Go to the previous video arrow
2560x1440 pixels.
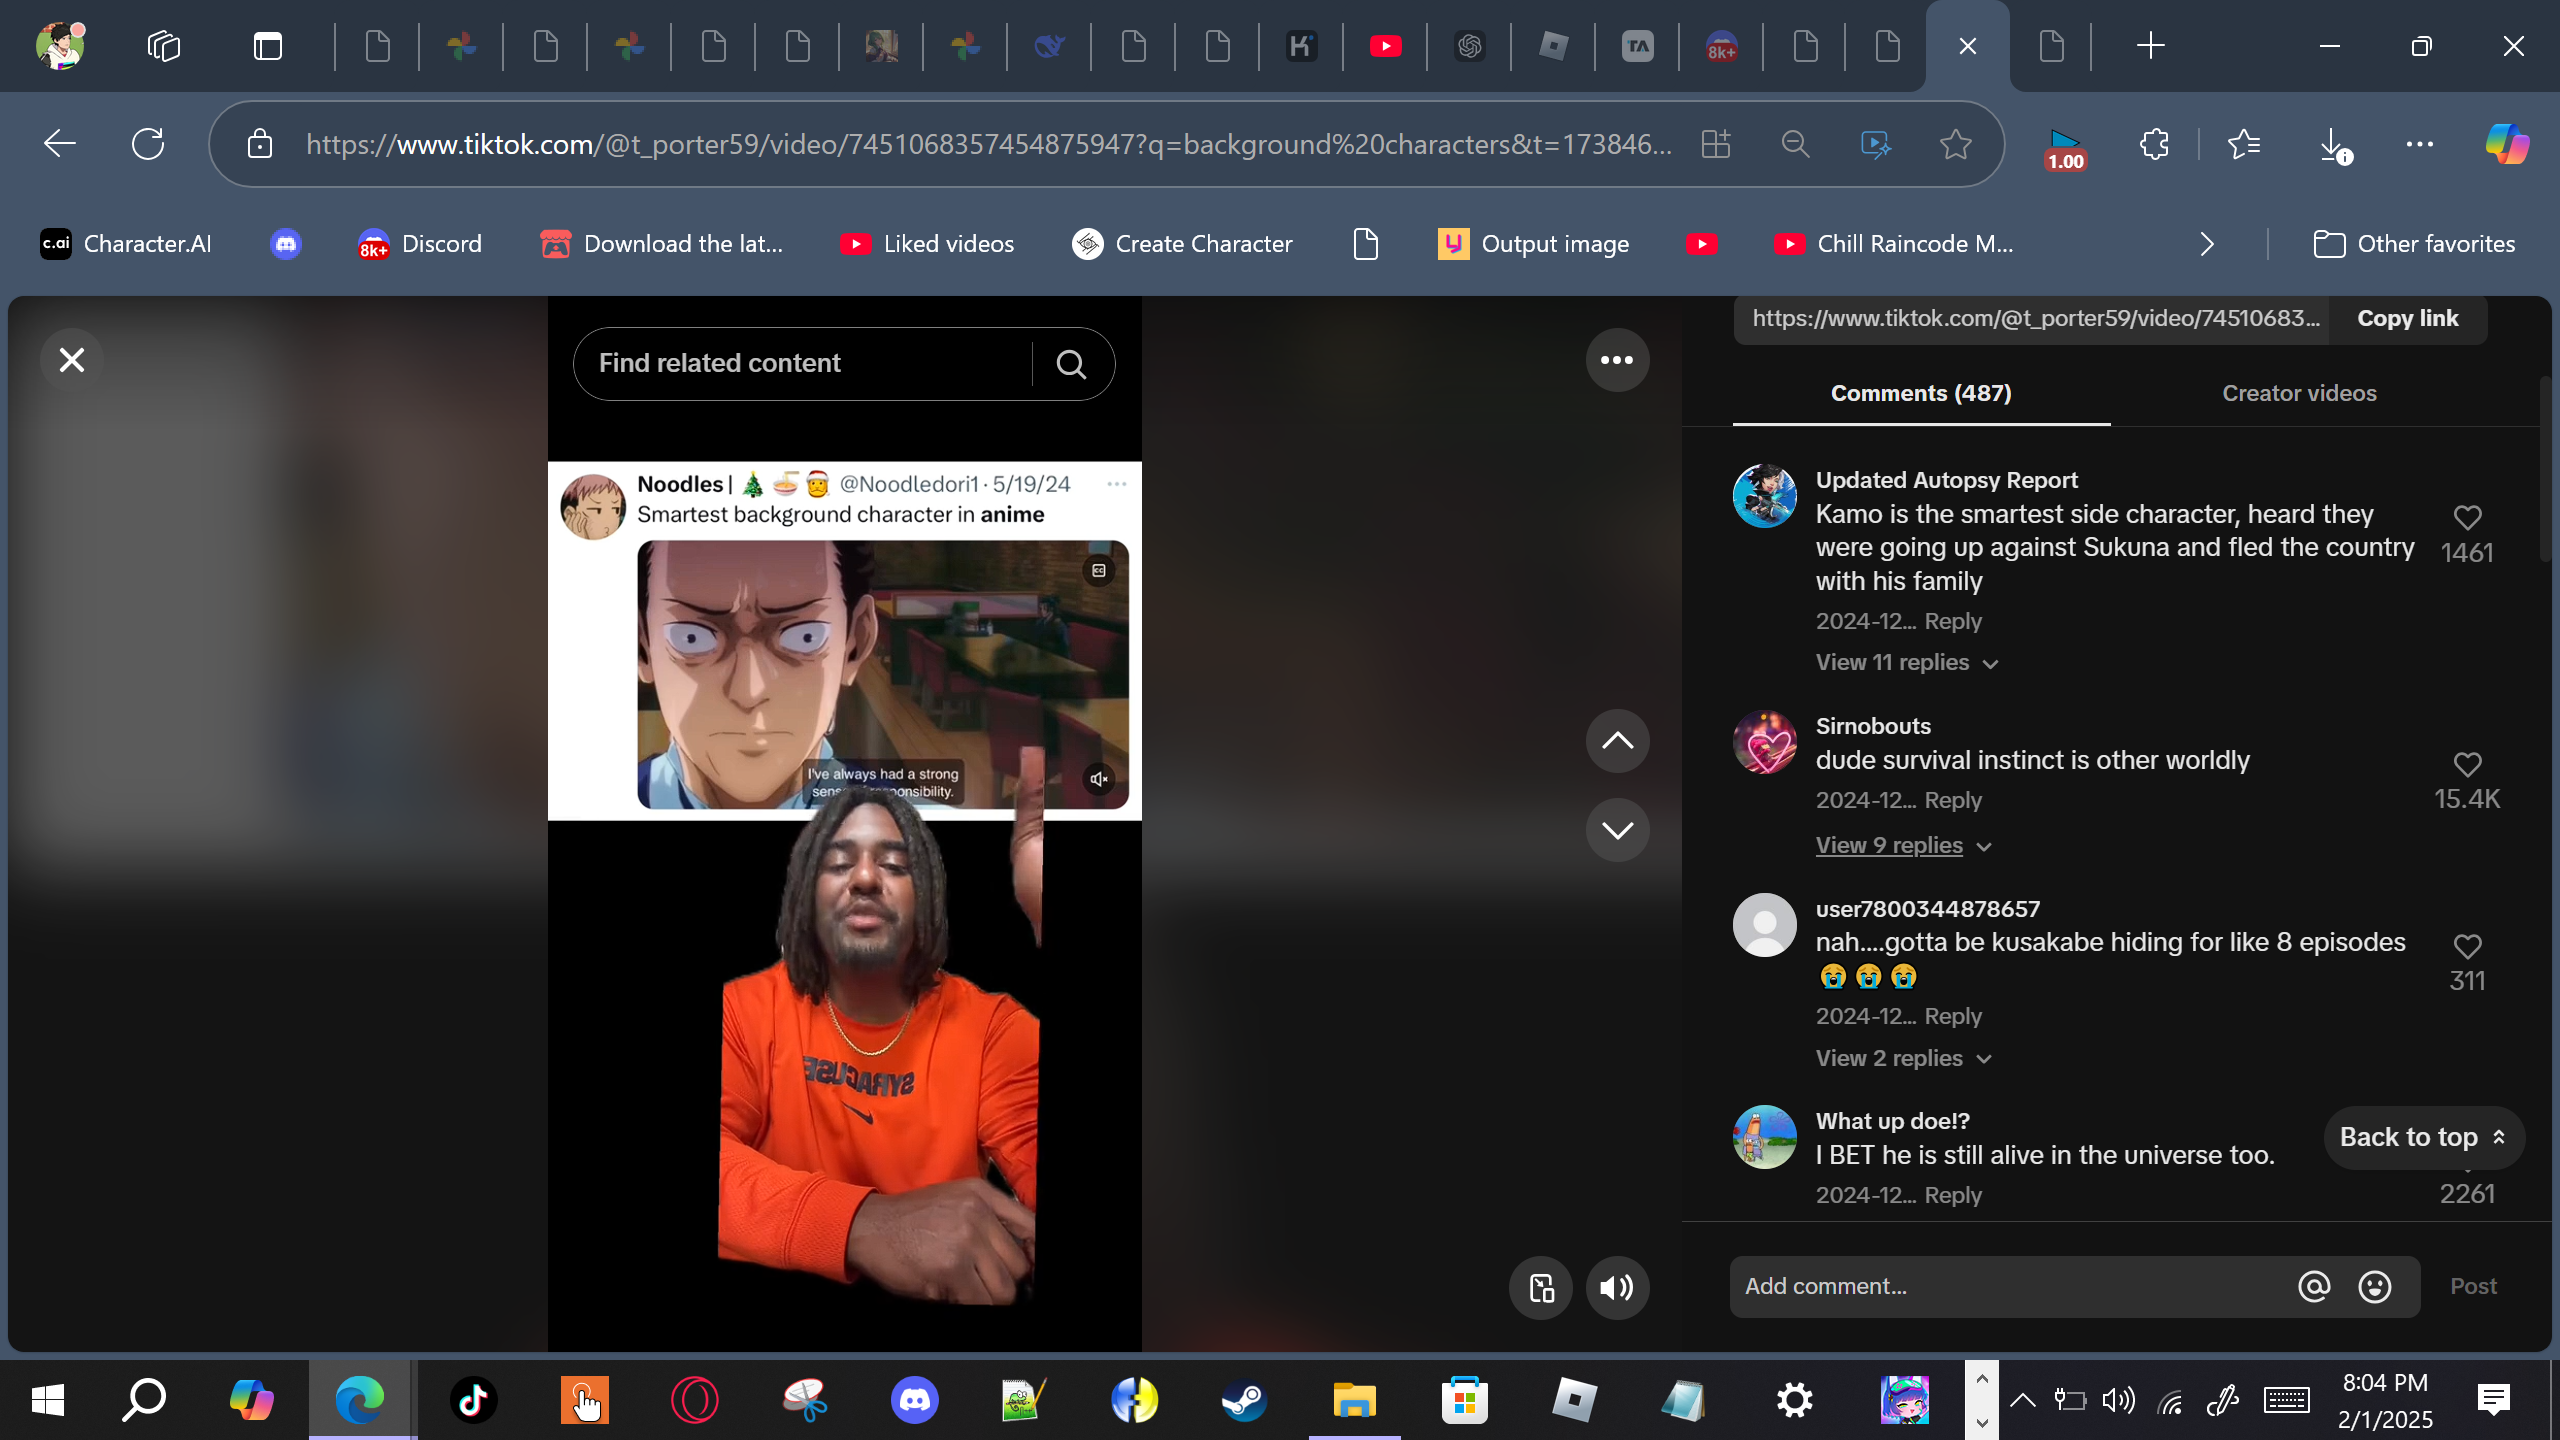coord(1617,741)
